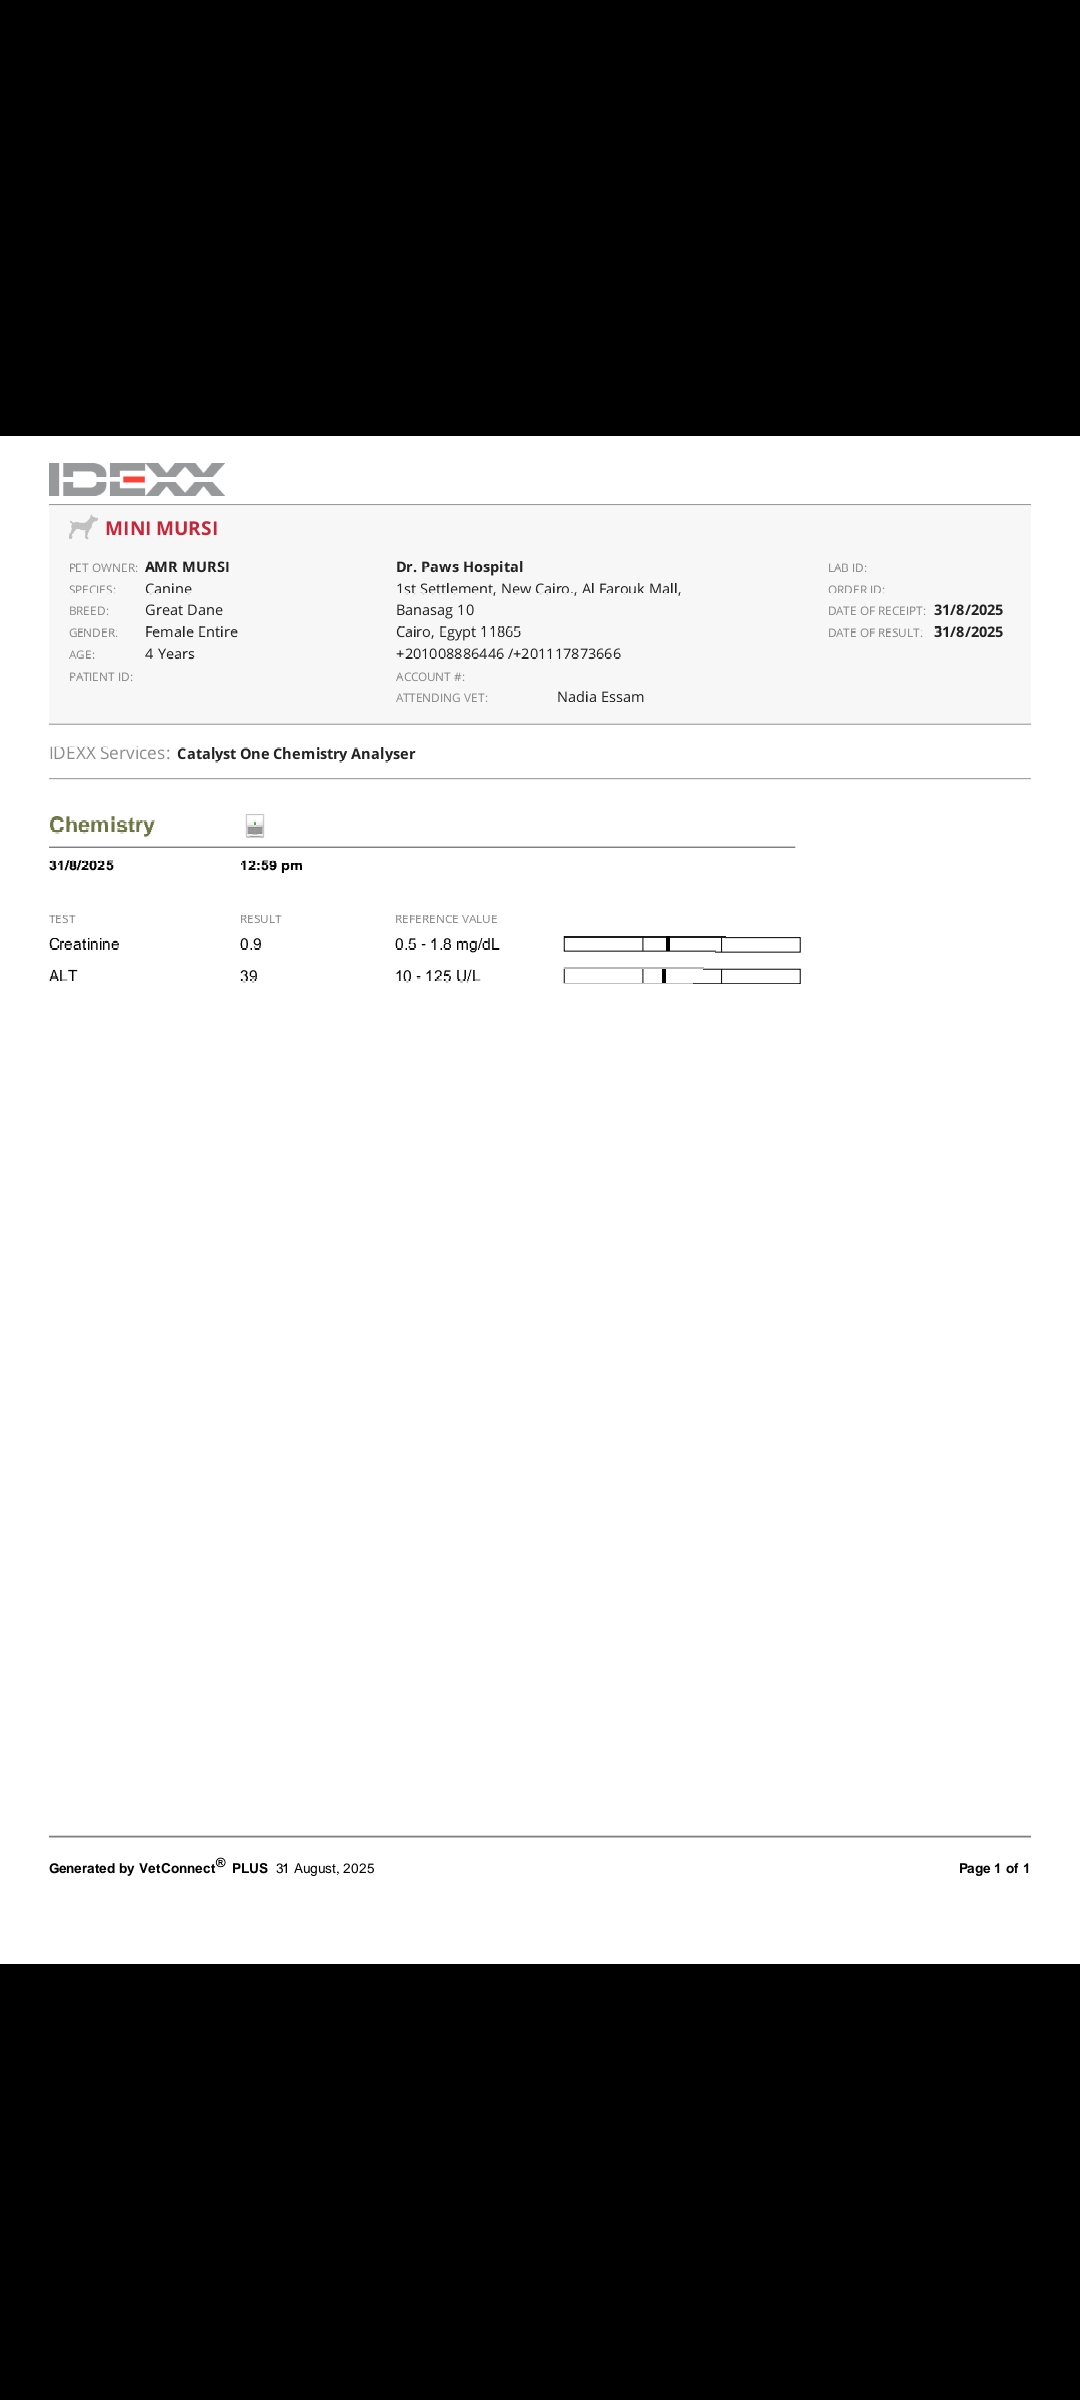The height and width of the screenshot is (2400, 1080).
Task: Click attending vet Nadia Essam
Action: tap(600, 697)
